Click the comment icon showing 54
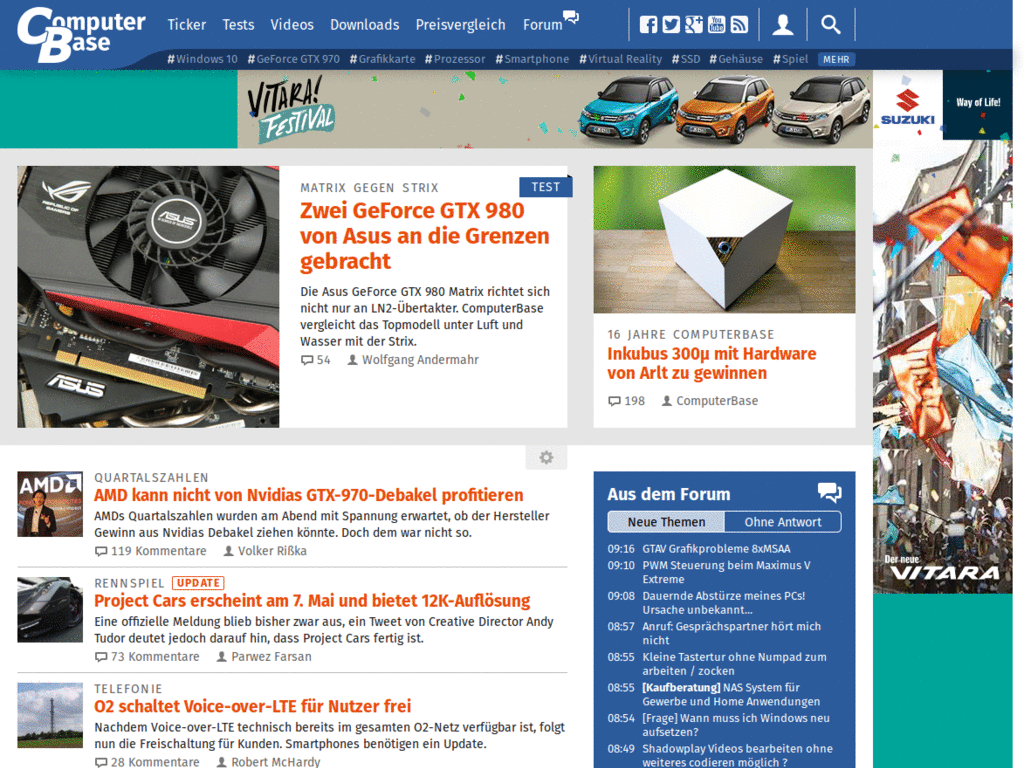The width and height of the screenshot is (1024, 768). coord(307,360)
